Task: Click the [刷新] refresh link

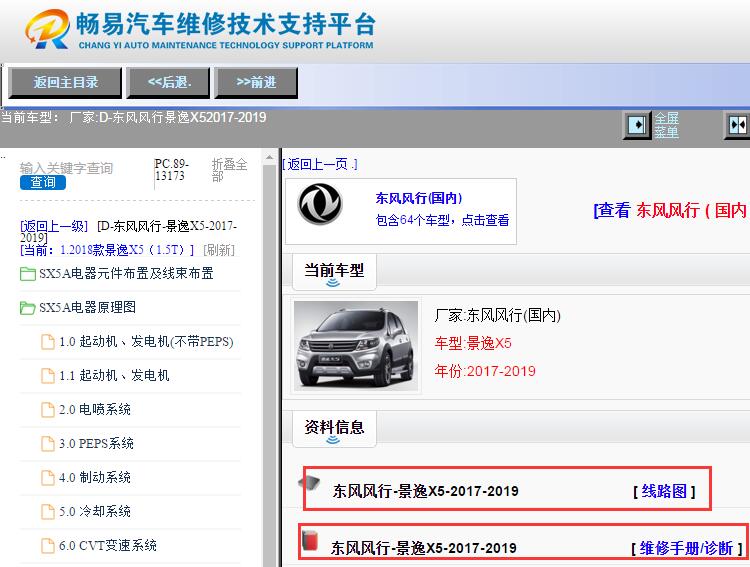Action: coord(219,250)
